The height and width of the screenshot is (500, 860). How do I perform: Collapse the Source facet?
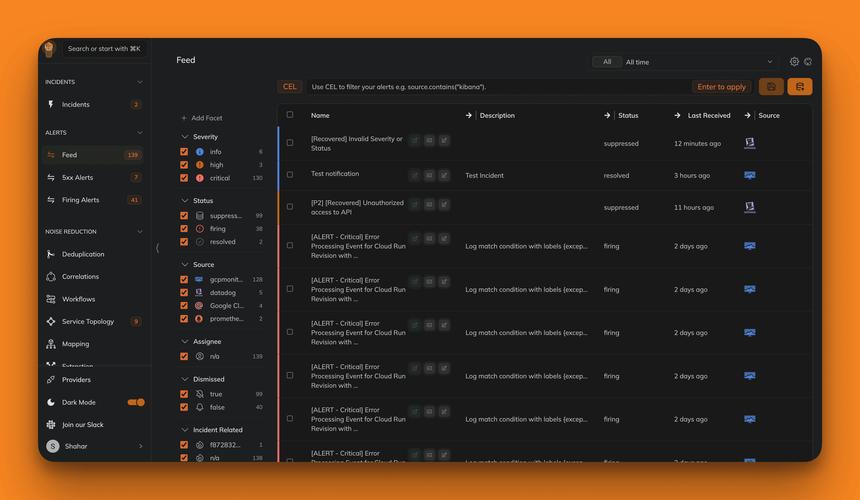tap(185, 264)
